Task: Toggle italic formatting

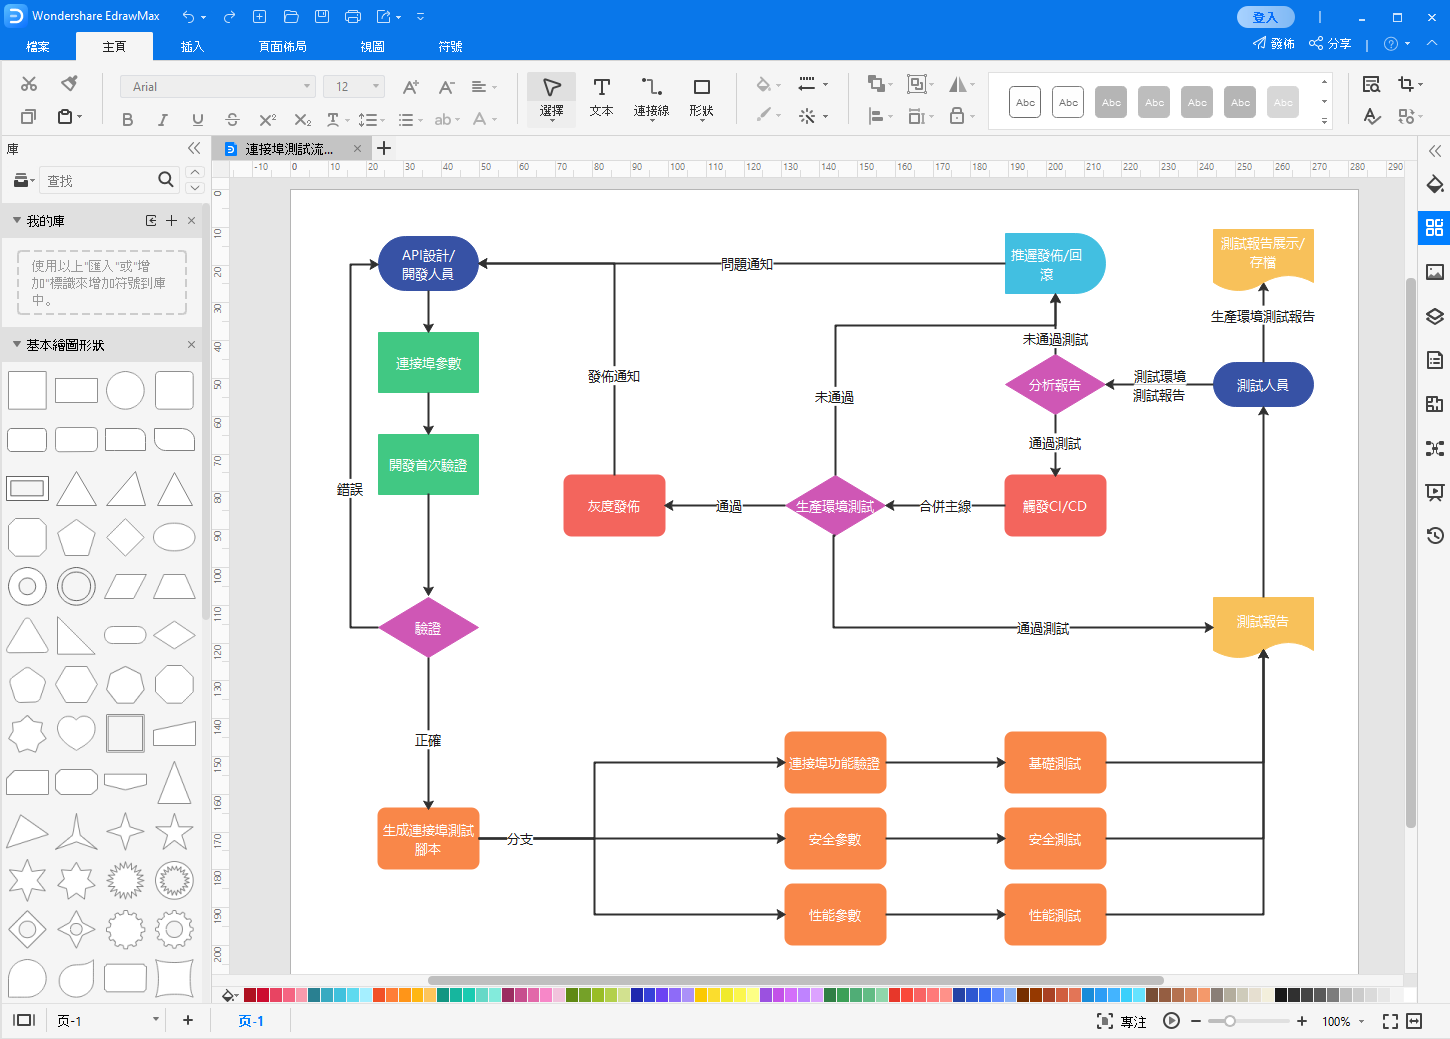Action: 162,119
